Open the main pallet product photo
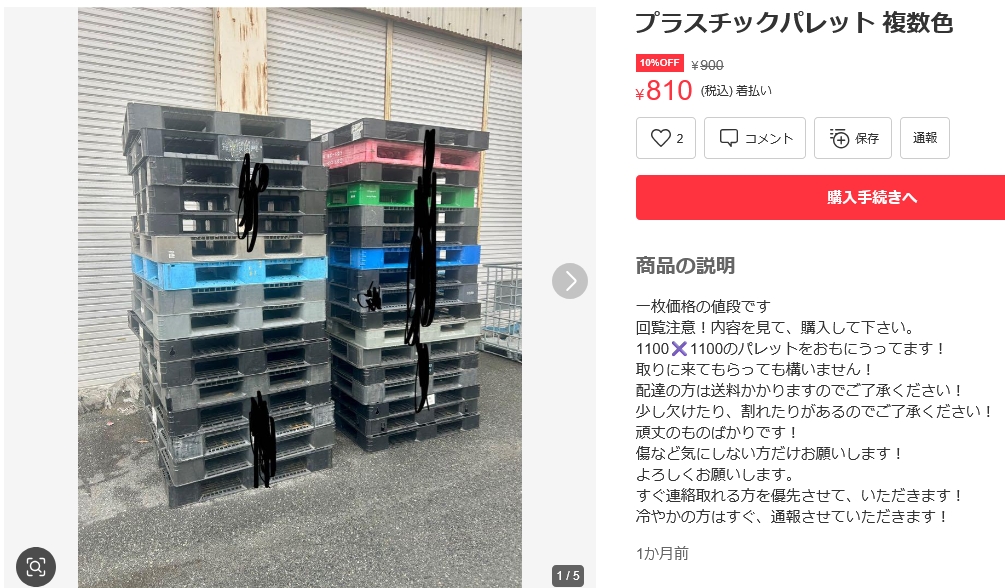 click(x=300, y=298)
